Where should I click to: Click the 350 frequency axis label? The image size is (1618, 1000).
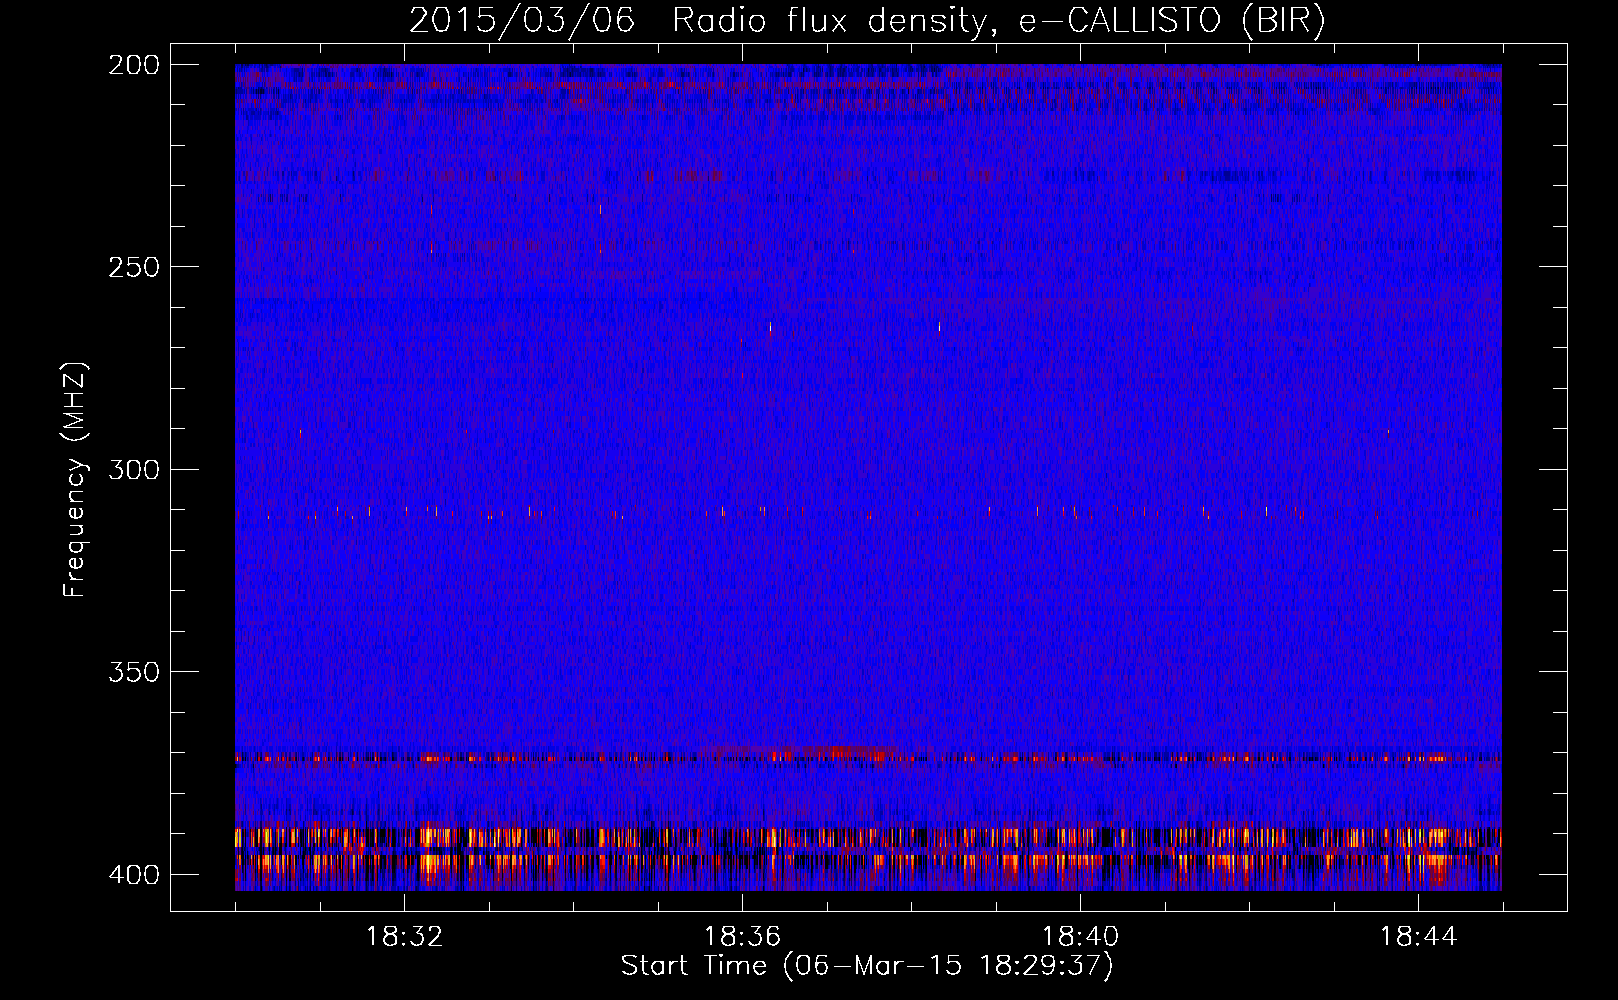[x=133, y=672]
